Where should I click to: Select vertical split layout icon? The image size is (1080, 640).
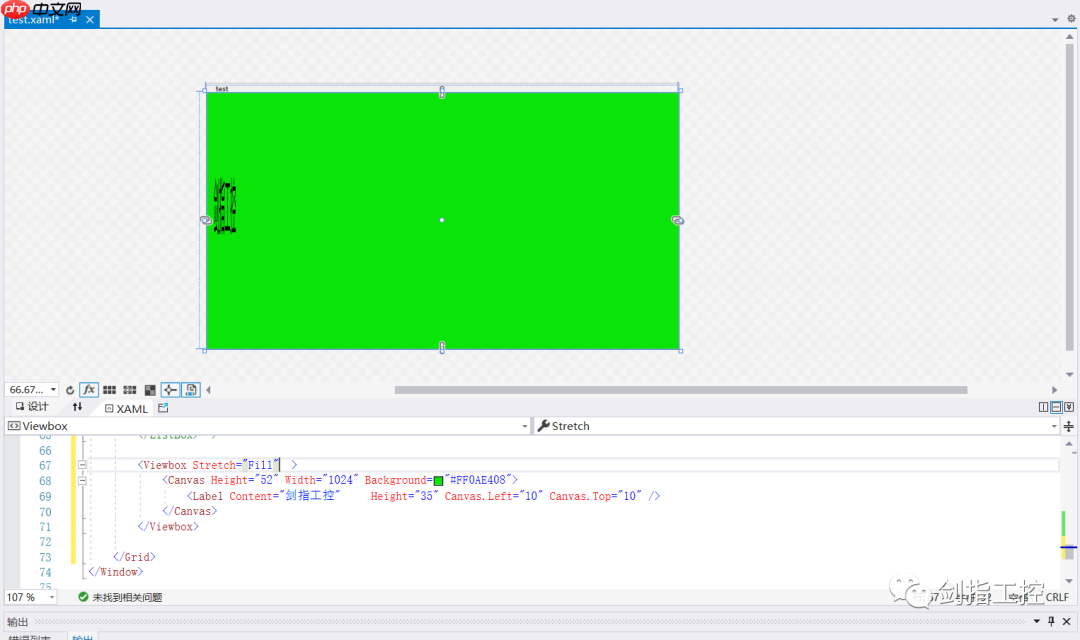(1043, 407)
